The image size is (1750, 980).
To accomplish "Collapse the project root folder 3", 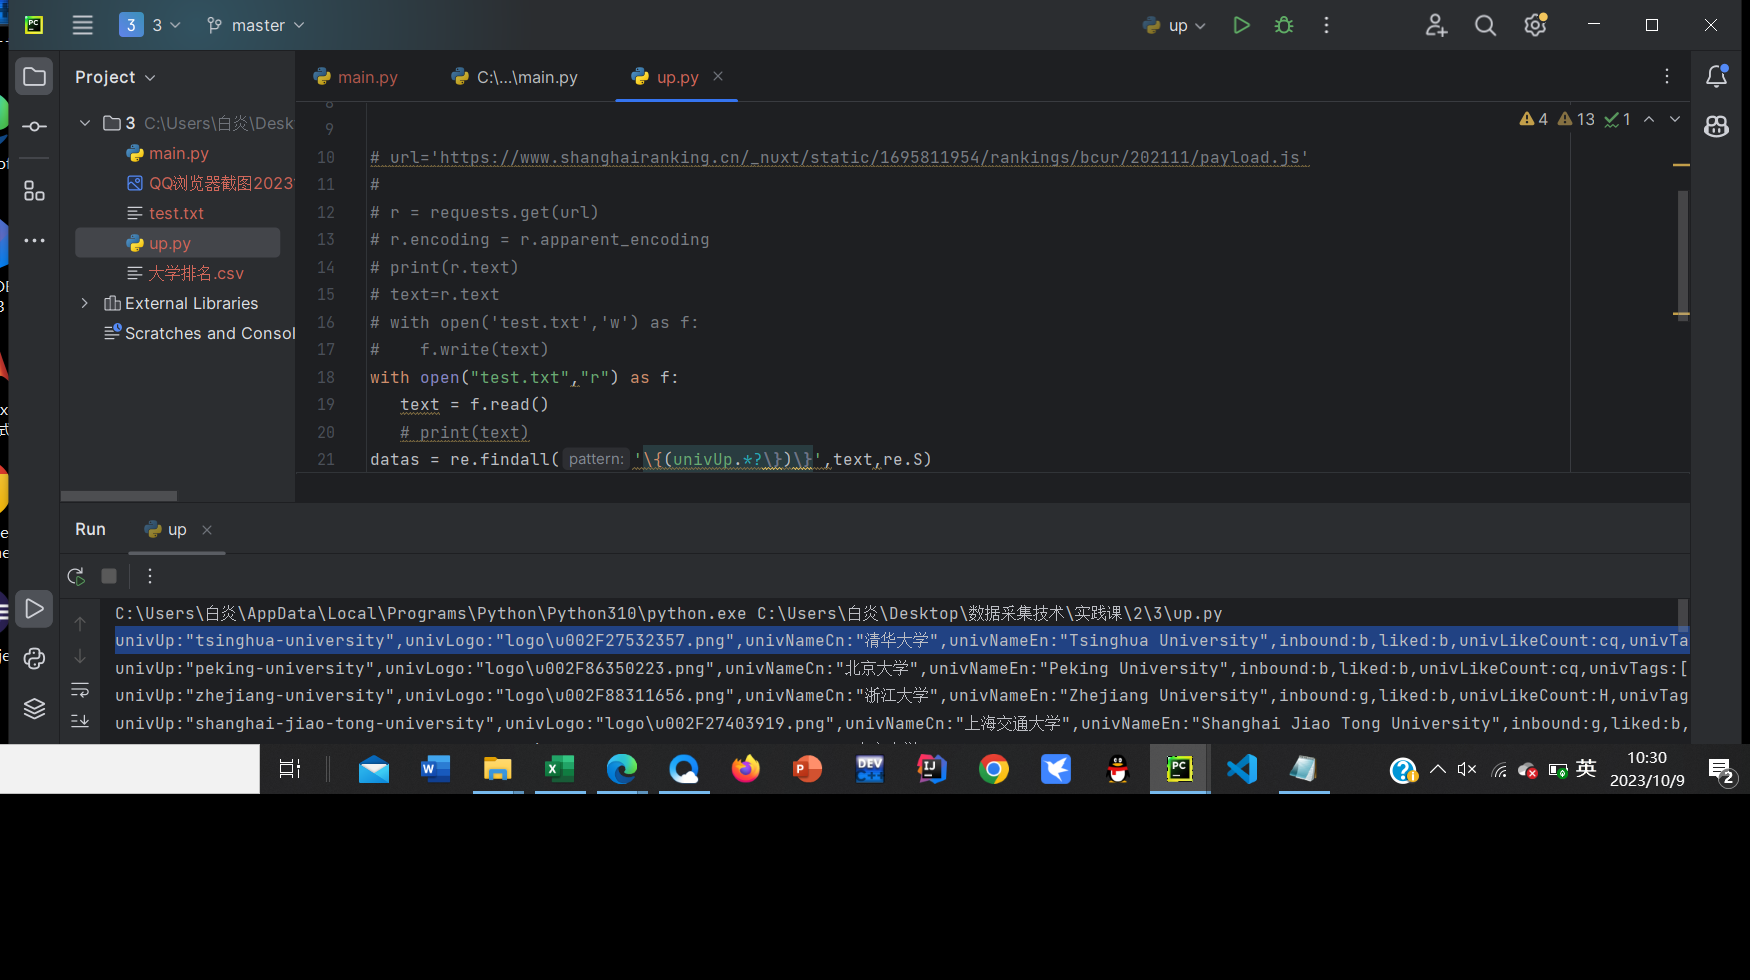I will tap(85, 123).
